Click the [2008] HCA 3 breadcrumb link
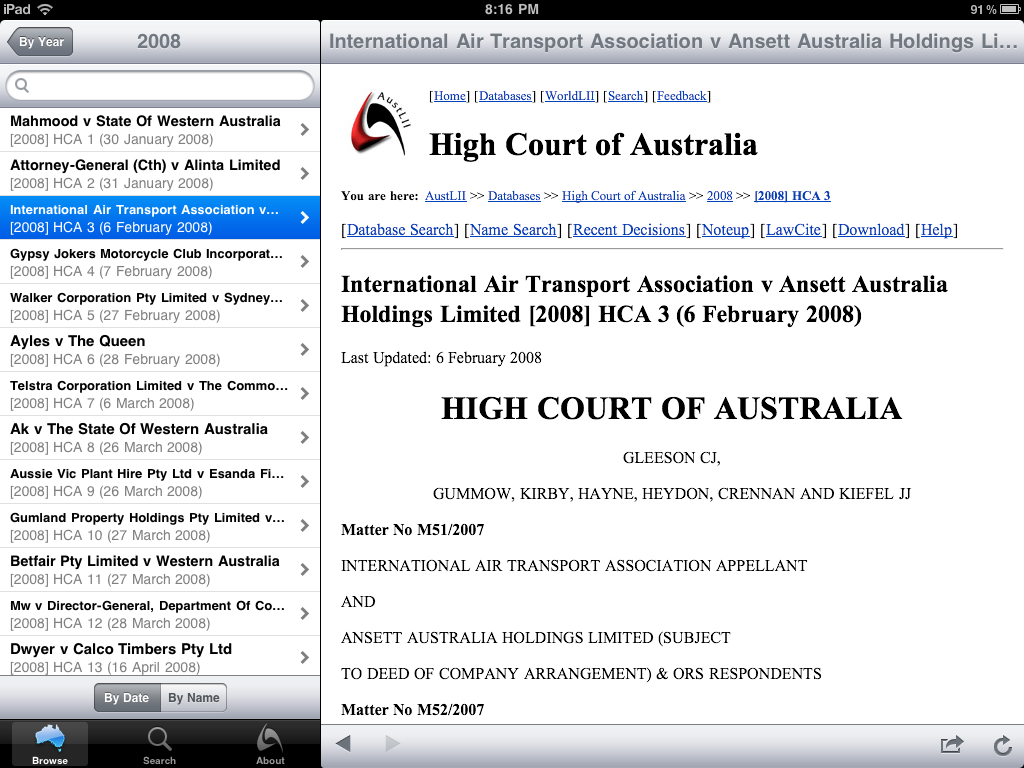The height and width of the screenshot is (768, 1024). pyautogui.click(x=792, y=196)
